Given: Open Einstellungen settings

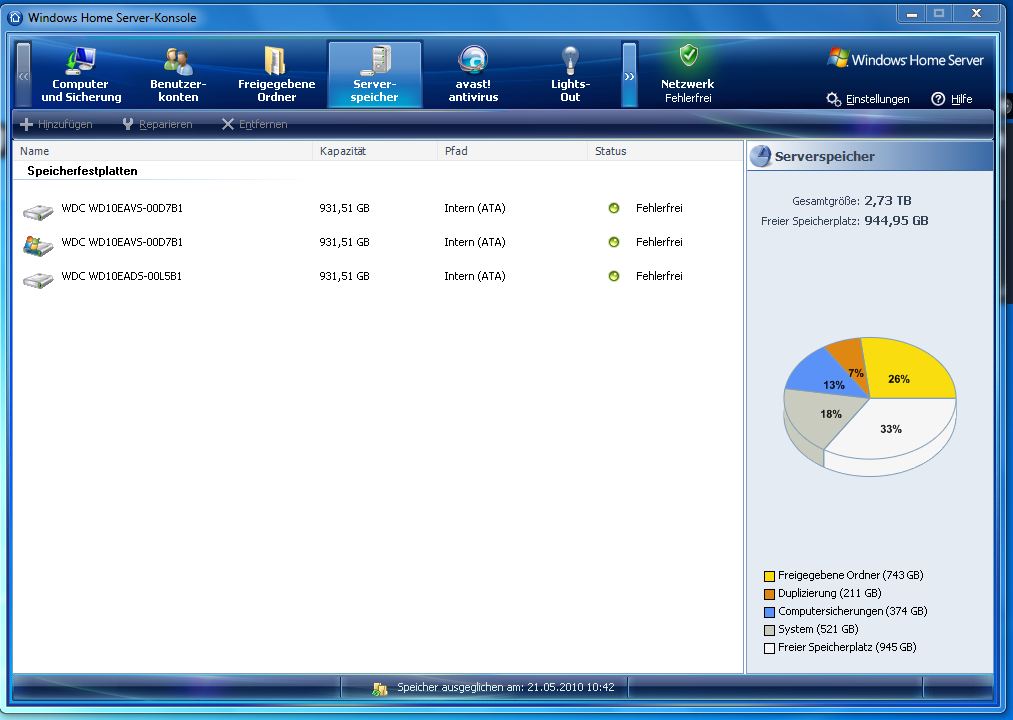Looking at the screenshot, I should [x=868, y=99].
